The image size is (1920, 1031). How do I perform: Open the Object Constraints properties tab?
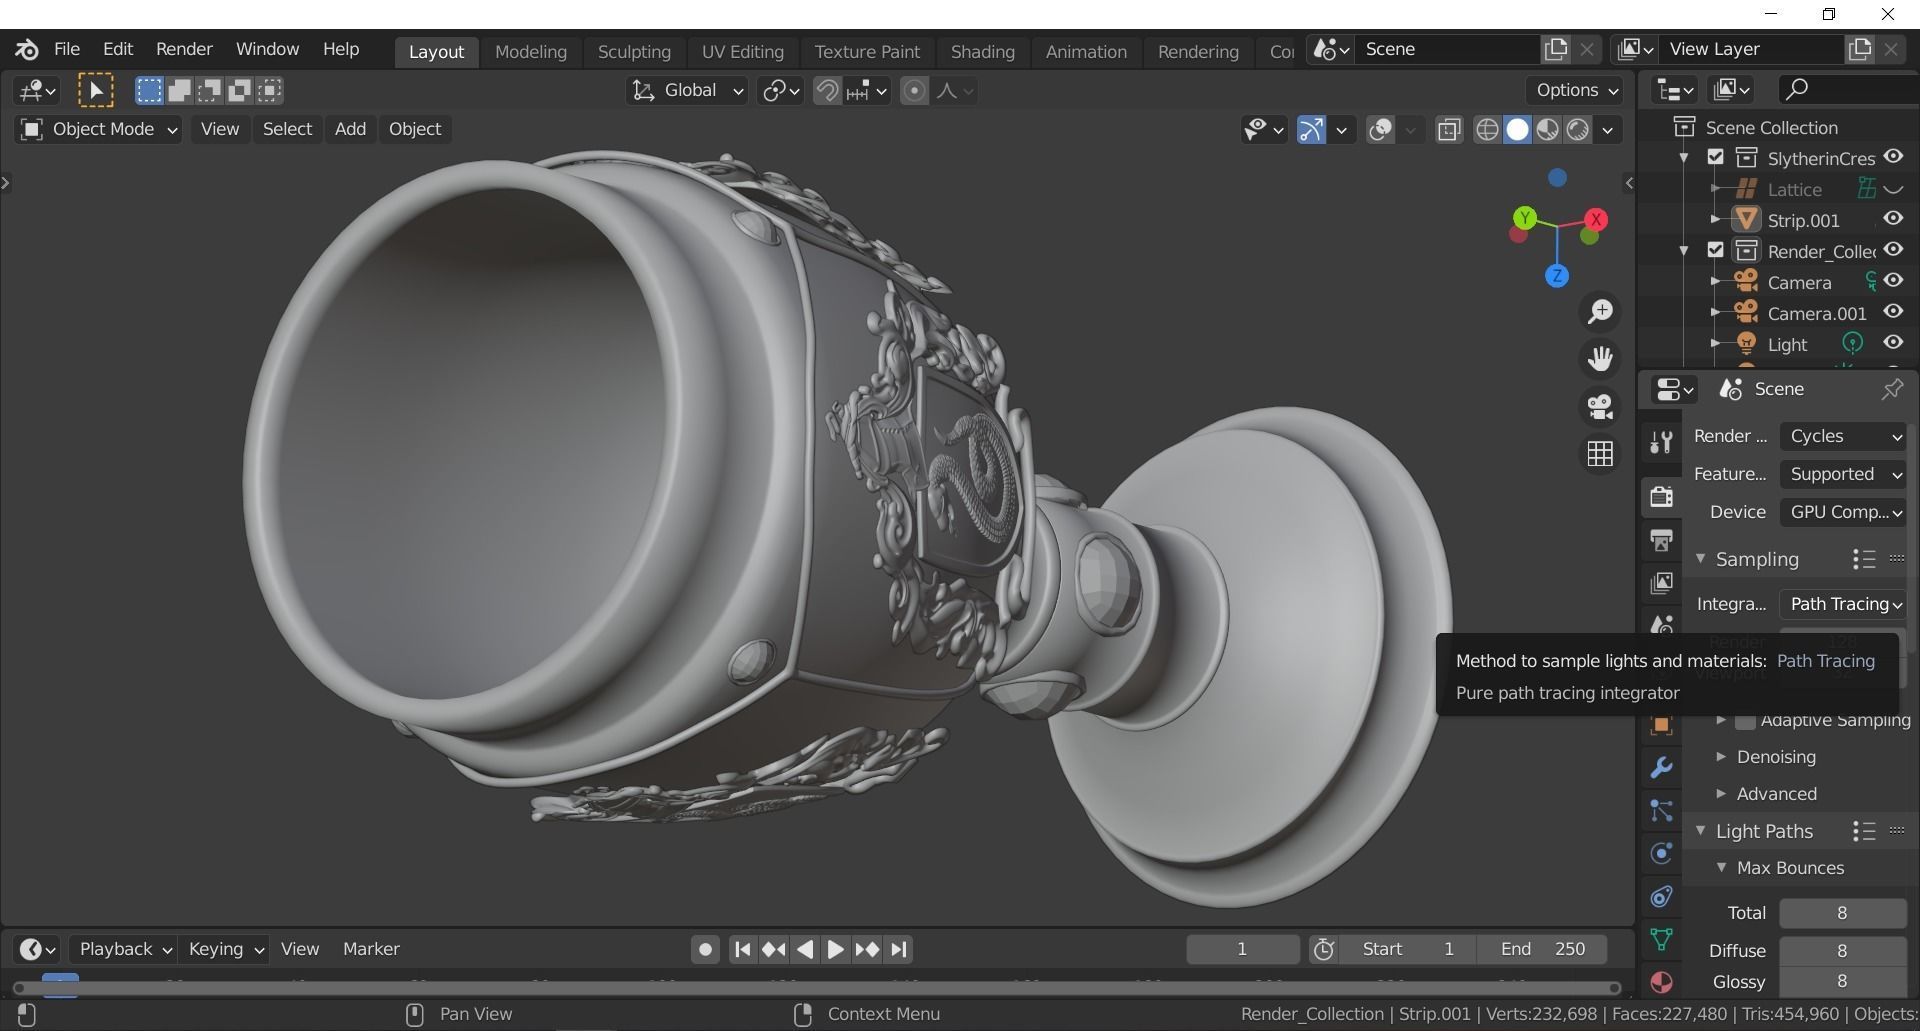(x=1661, y=896)
